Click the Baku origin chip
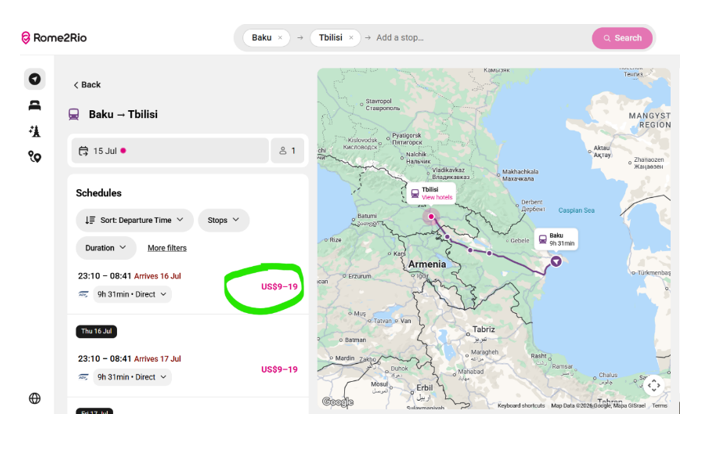Viewport: 712px width, 453px height. 266,38
